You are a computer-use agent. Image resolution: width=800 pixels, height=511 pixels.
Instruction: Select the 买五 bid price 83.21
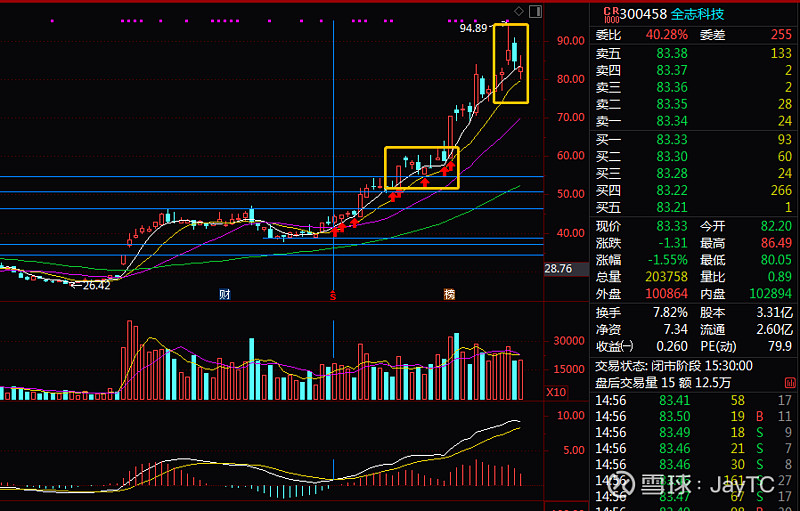(672, 207)
